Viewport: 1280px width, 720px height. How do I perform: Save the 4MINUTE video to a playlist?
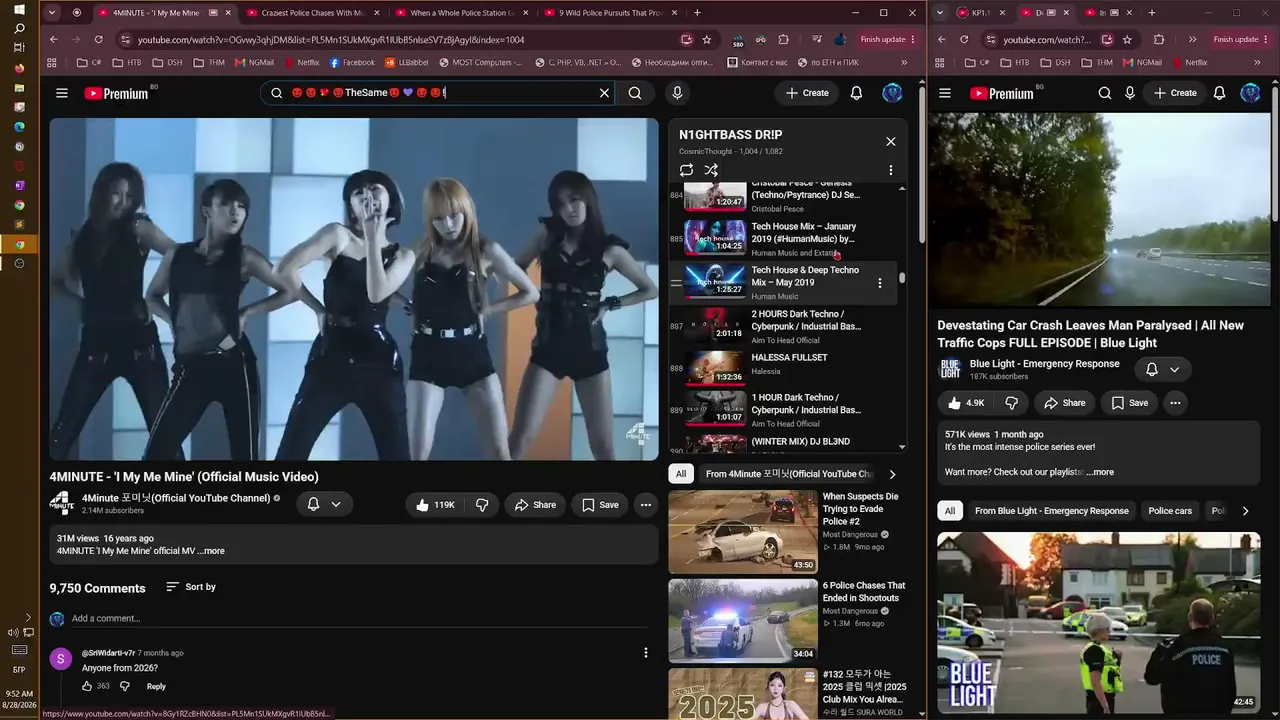coord(600,505)
